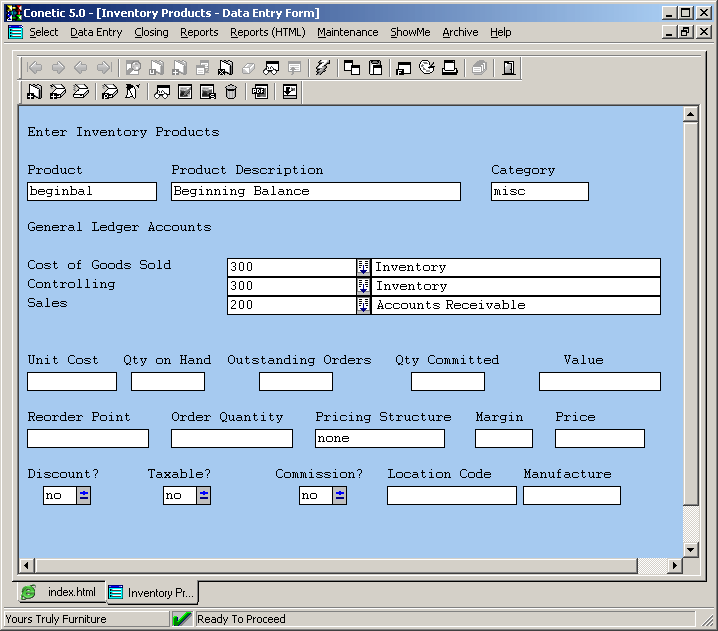Click the exit door toolbar icon
Screen dimensions: 718x631
[509, 68]
